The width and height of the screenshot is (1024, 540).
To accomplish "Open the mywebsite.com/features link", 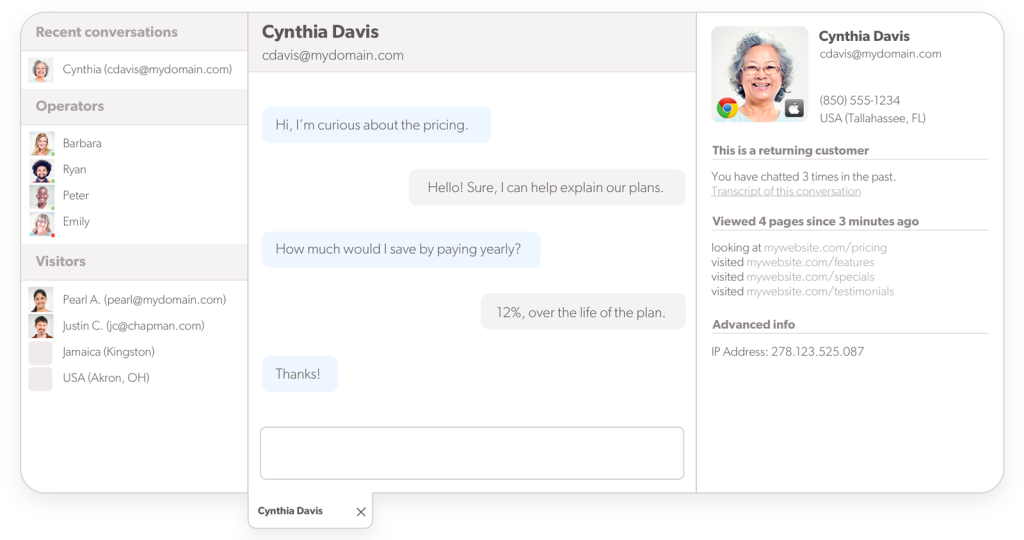I will (810, 262).
